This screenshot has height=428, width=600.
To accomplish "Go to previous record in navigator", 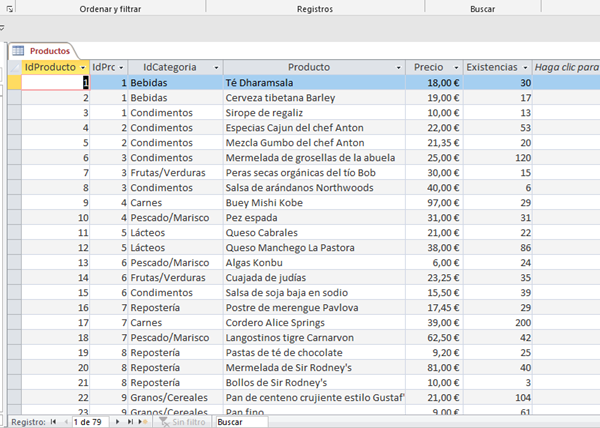I will pyautogui.click(x=65, y=422).
